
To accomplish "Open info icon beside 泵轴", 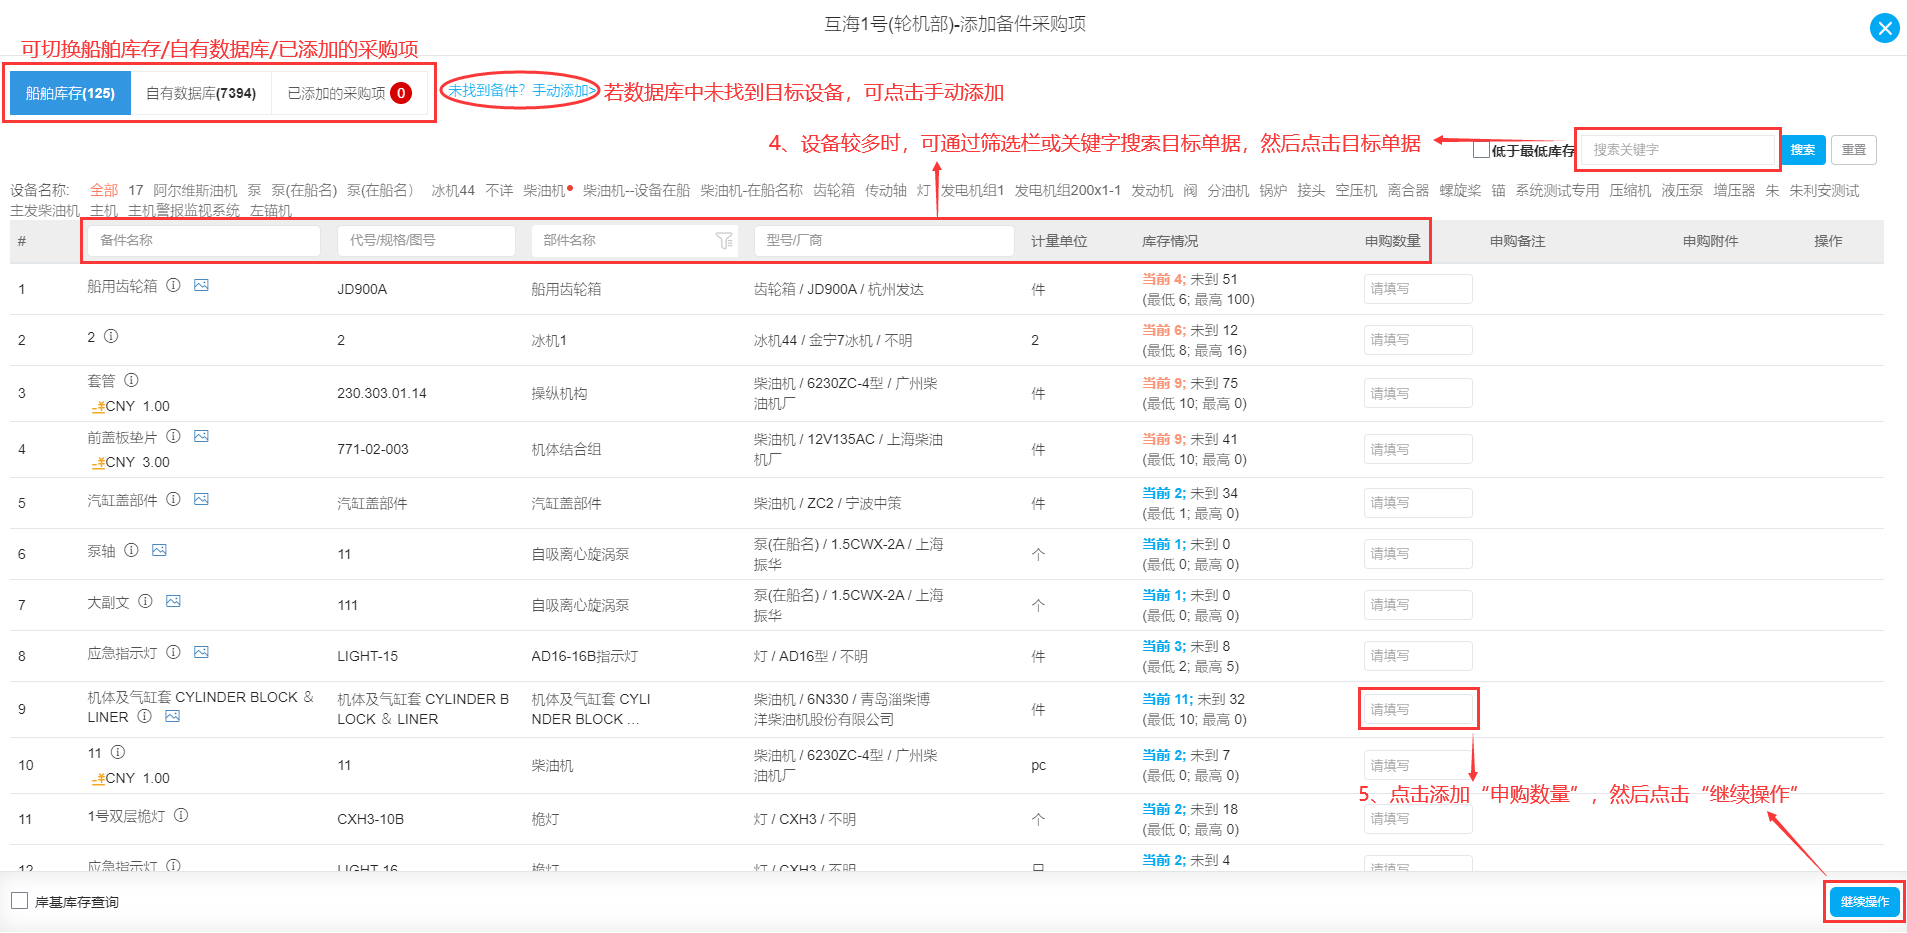I will pyautogui.click(x=131, y=550).
